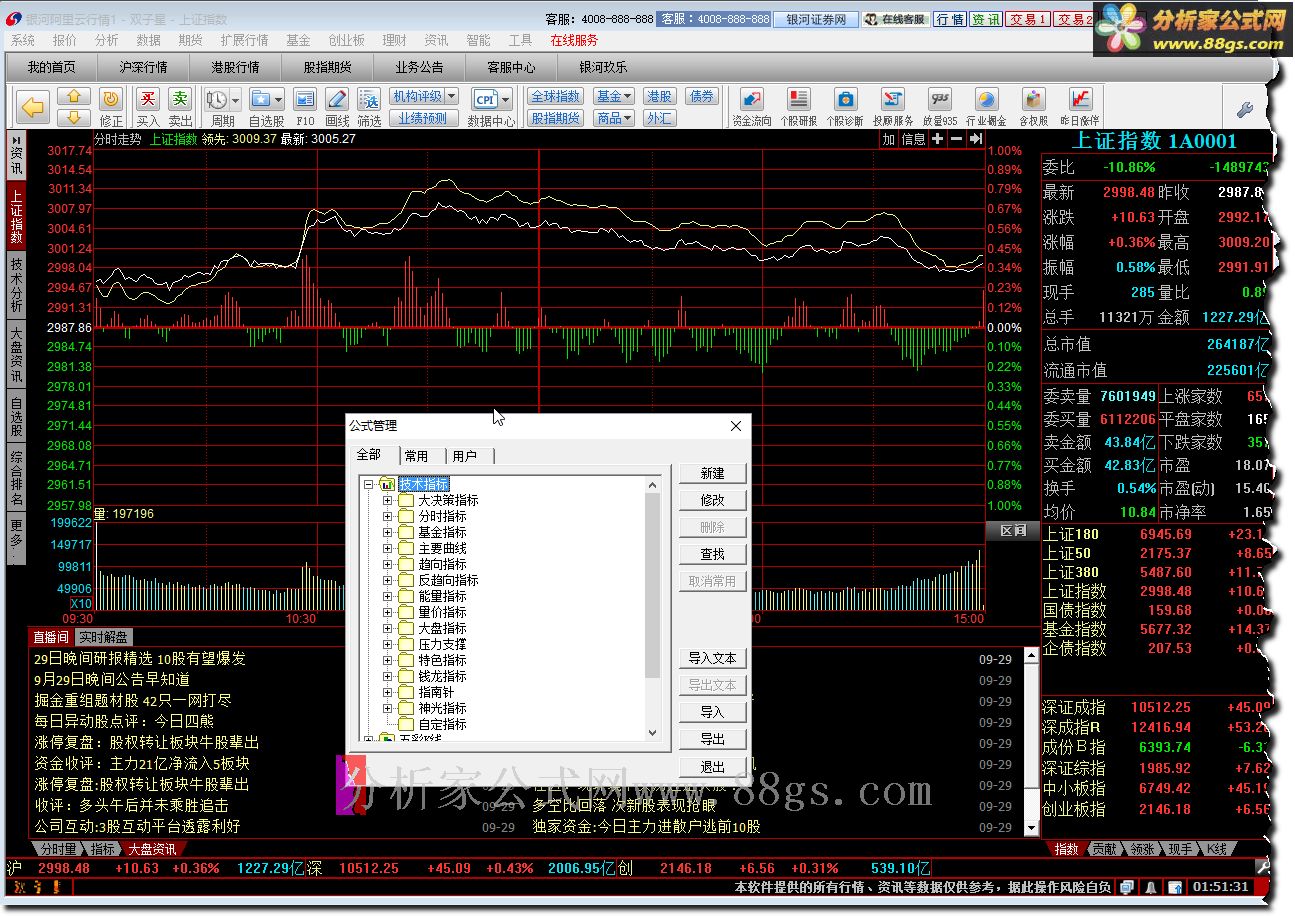Click the 上证180 index row
This screenshot has height=916, width=1295.
(1158, 534)
